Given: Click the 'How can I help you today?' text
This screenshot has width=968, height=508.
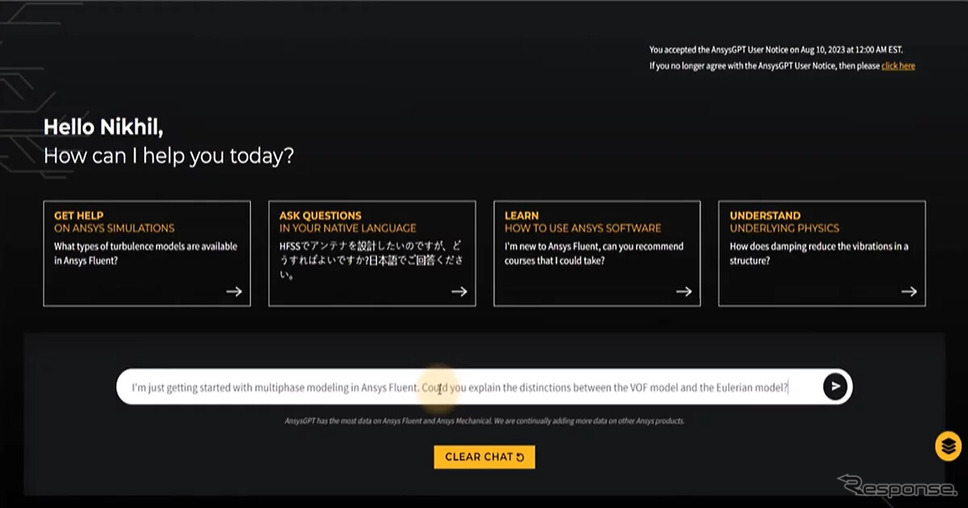Looking at the screenshot, I should tap(169, 156).
